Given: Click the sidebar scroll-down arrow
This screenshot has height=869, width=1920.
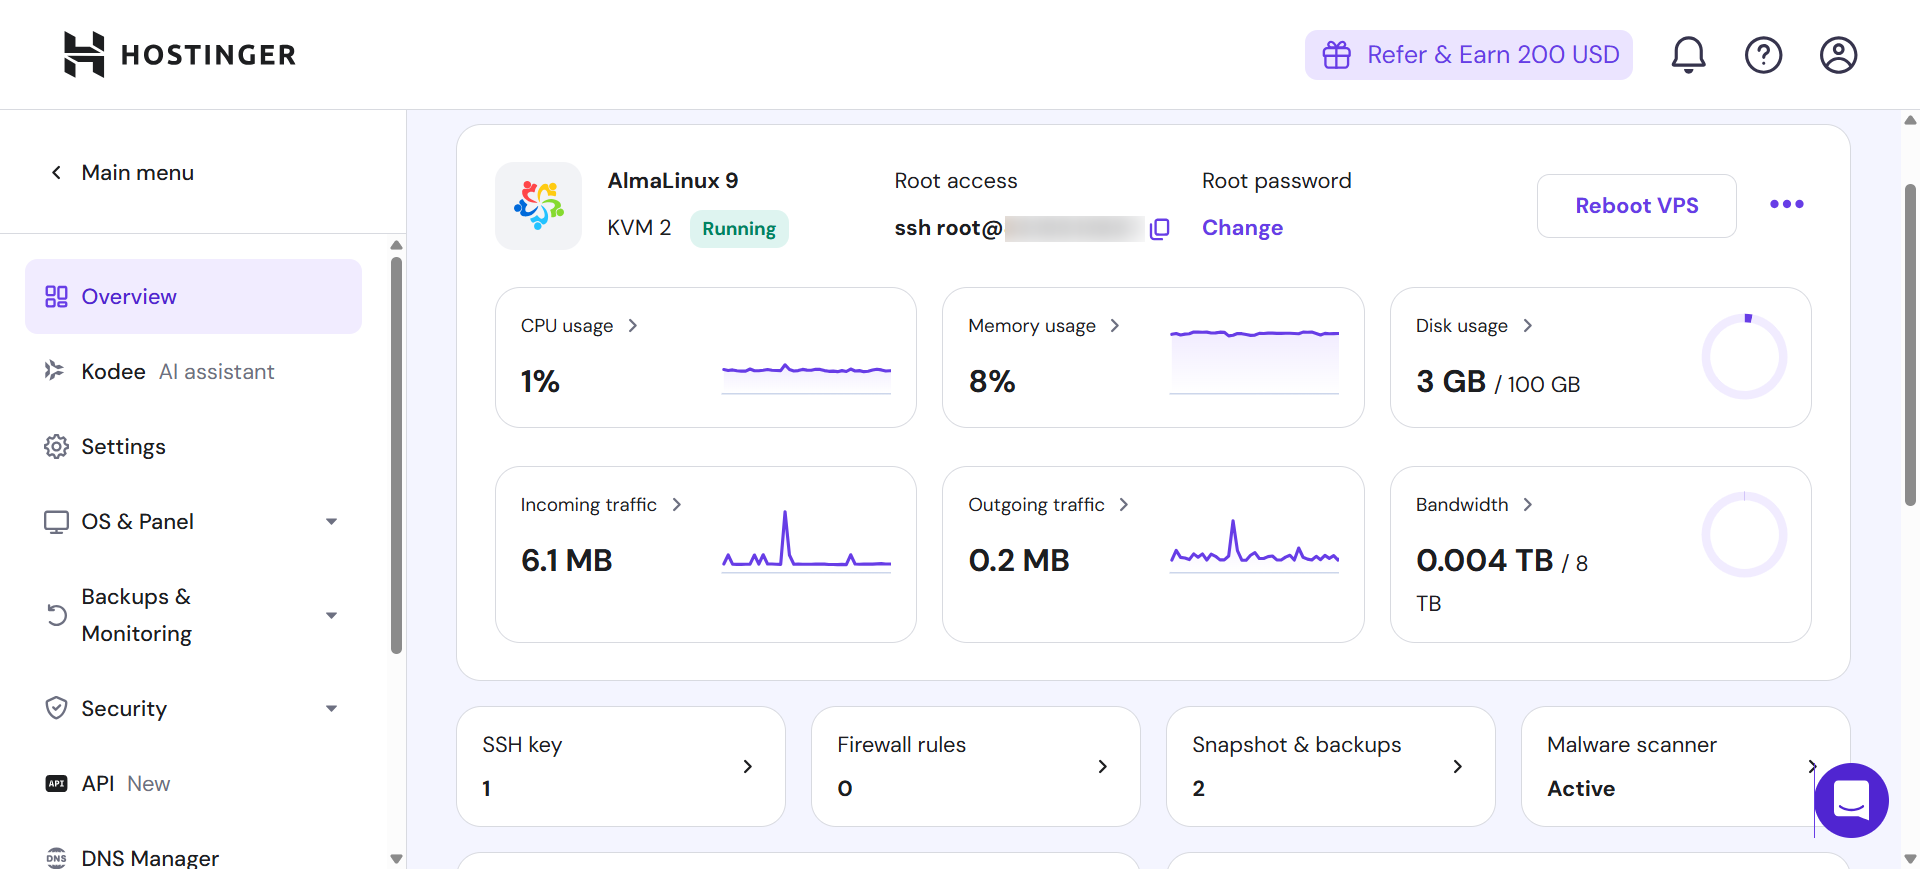Looking at the screenshot, I should 396,859.
